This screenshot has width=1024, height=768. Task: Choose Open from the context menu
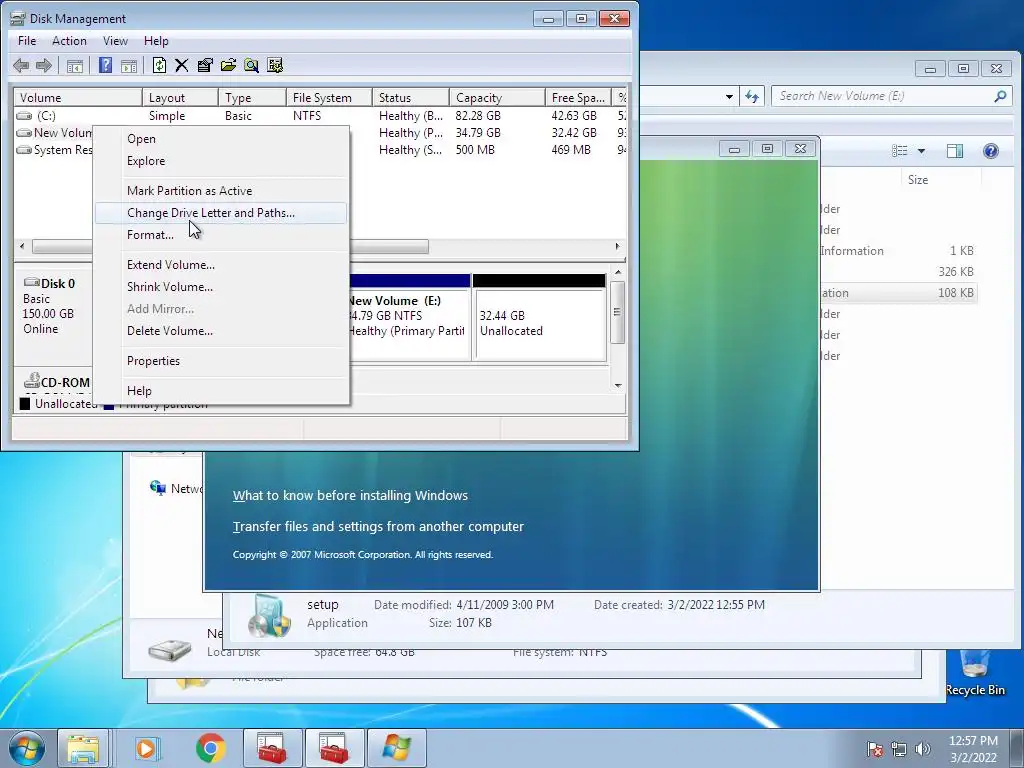(221, 138)
